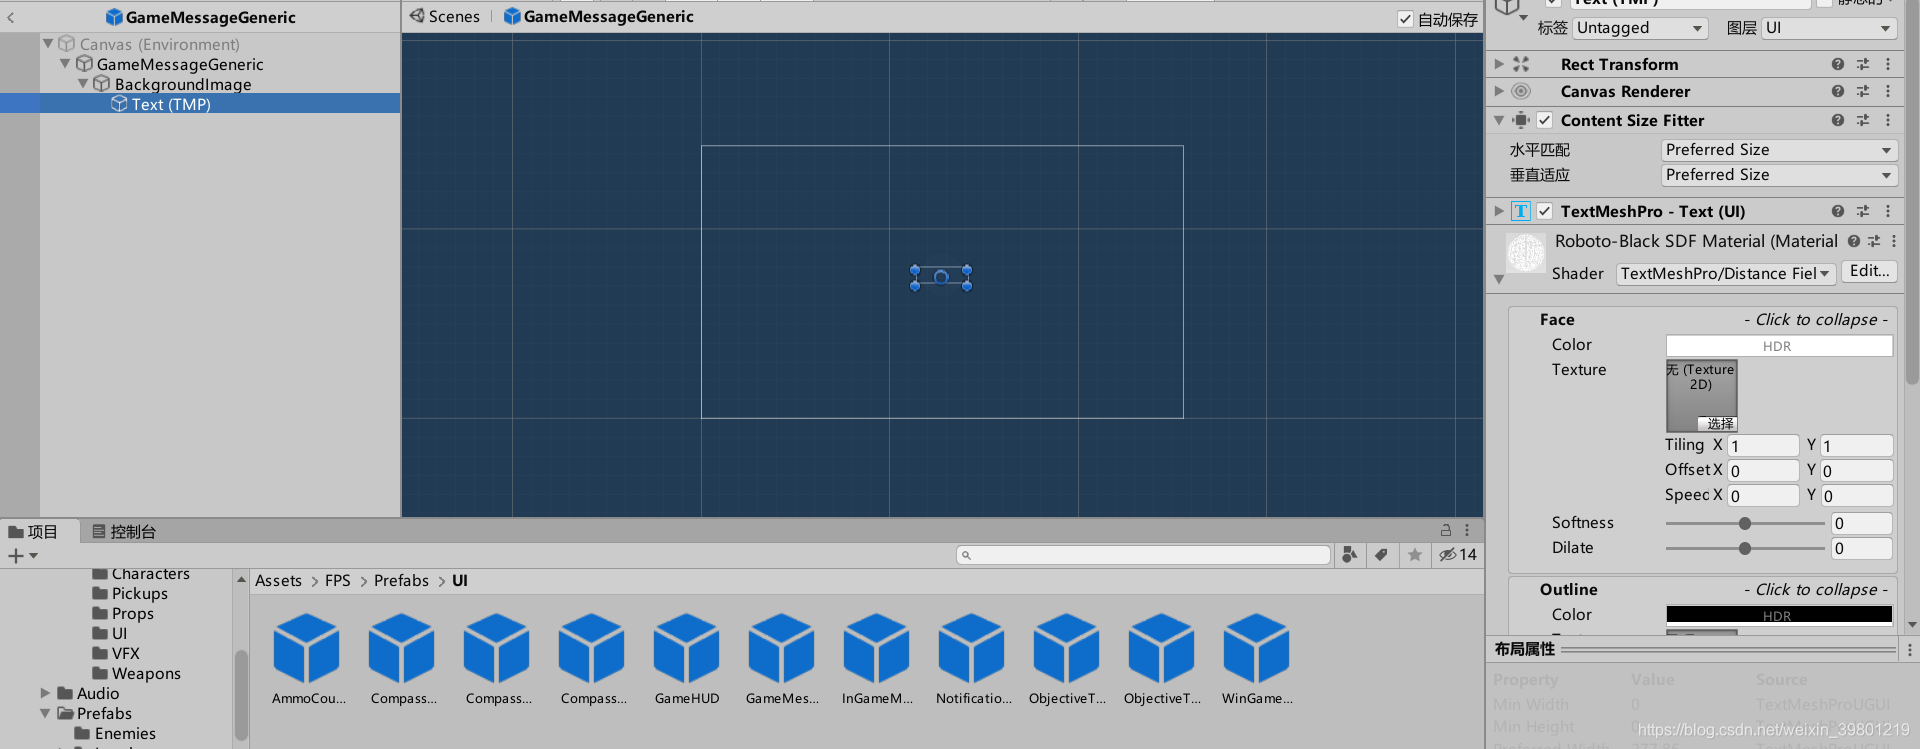Switch to the 控制台 Console tab
This screenshot has height=749, width=1920.
[x=124, y=531]
